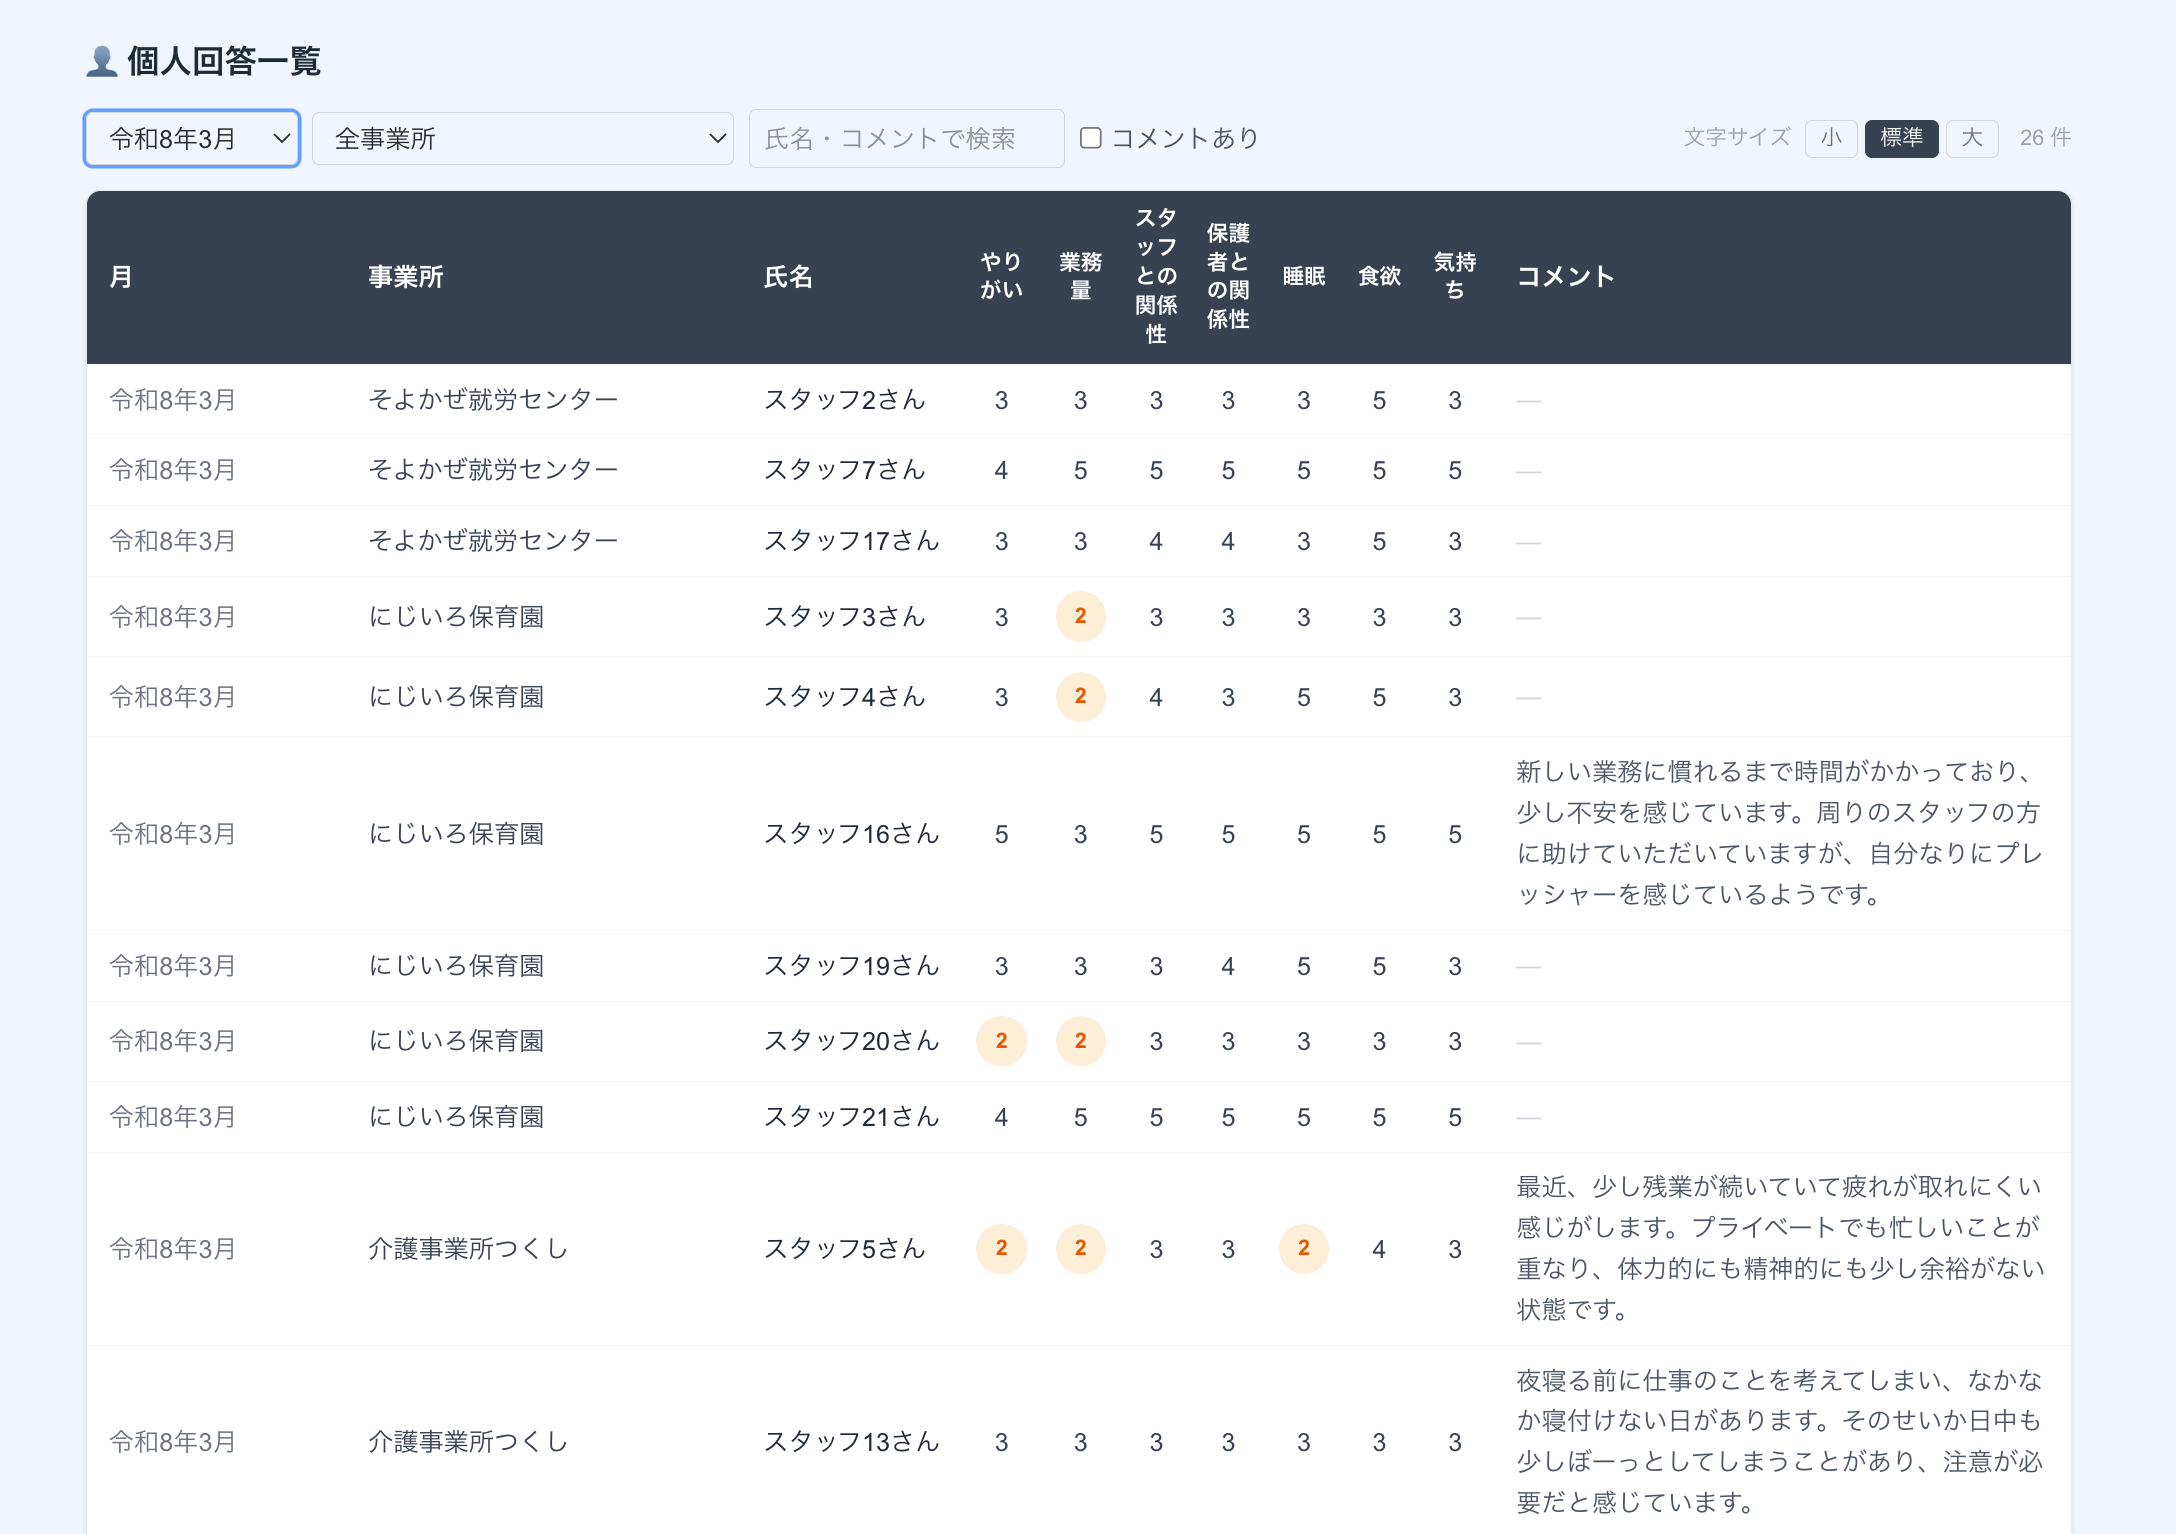Screen dimensions: 2176x1534
Task: Select the スタッフ17さん name cell
Action: tap(852, 541)
